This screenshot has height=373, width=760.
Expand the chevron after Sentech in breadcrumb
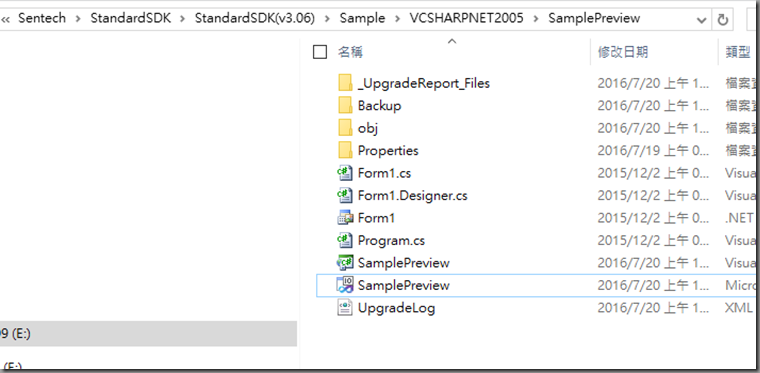point(78,19)
